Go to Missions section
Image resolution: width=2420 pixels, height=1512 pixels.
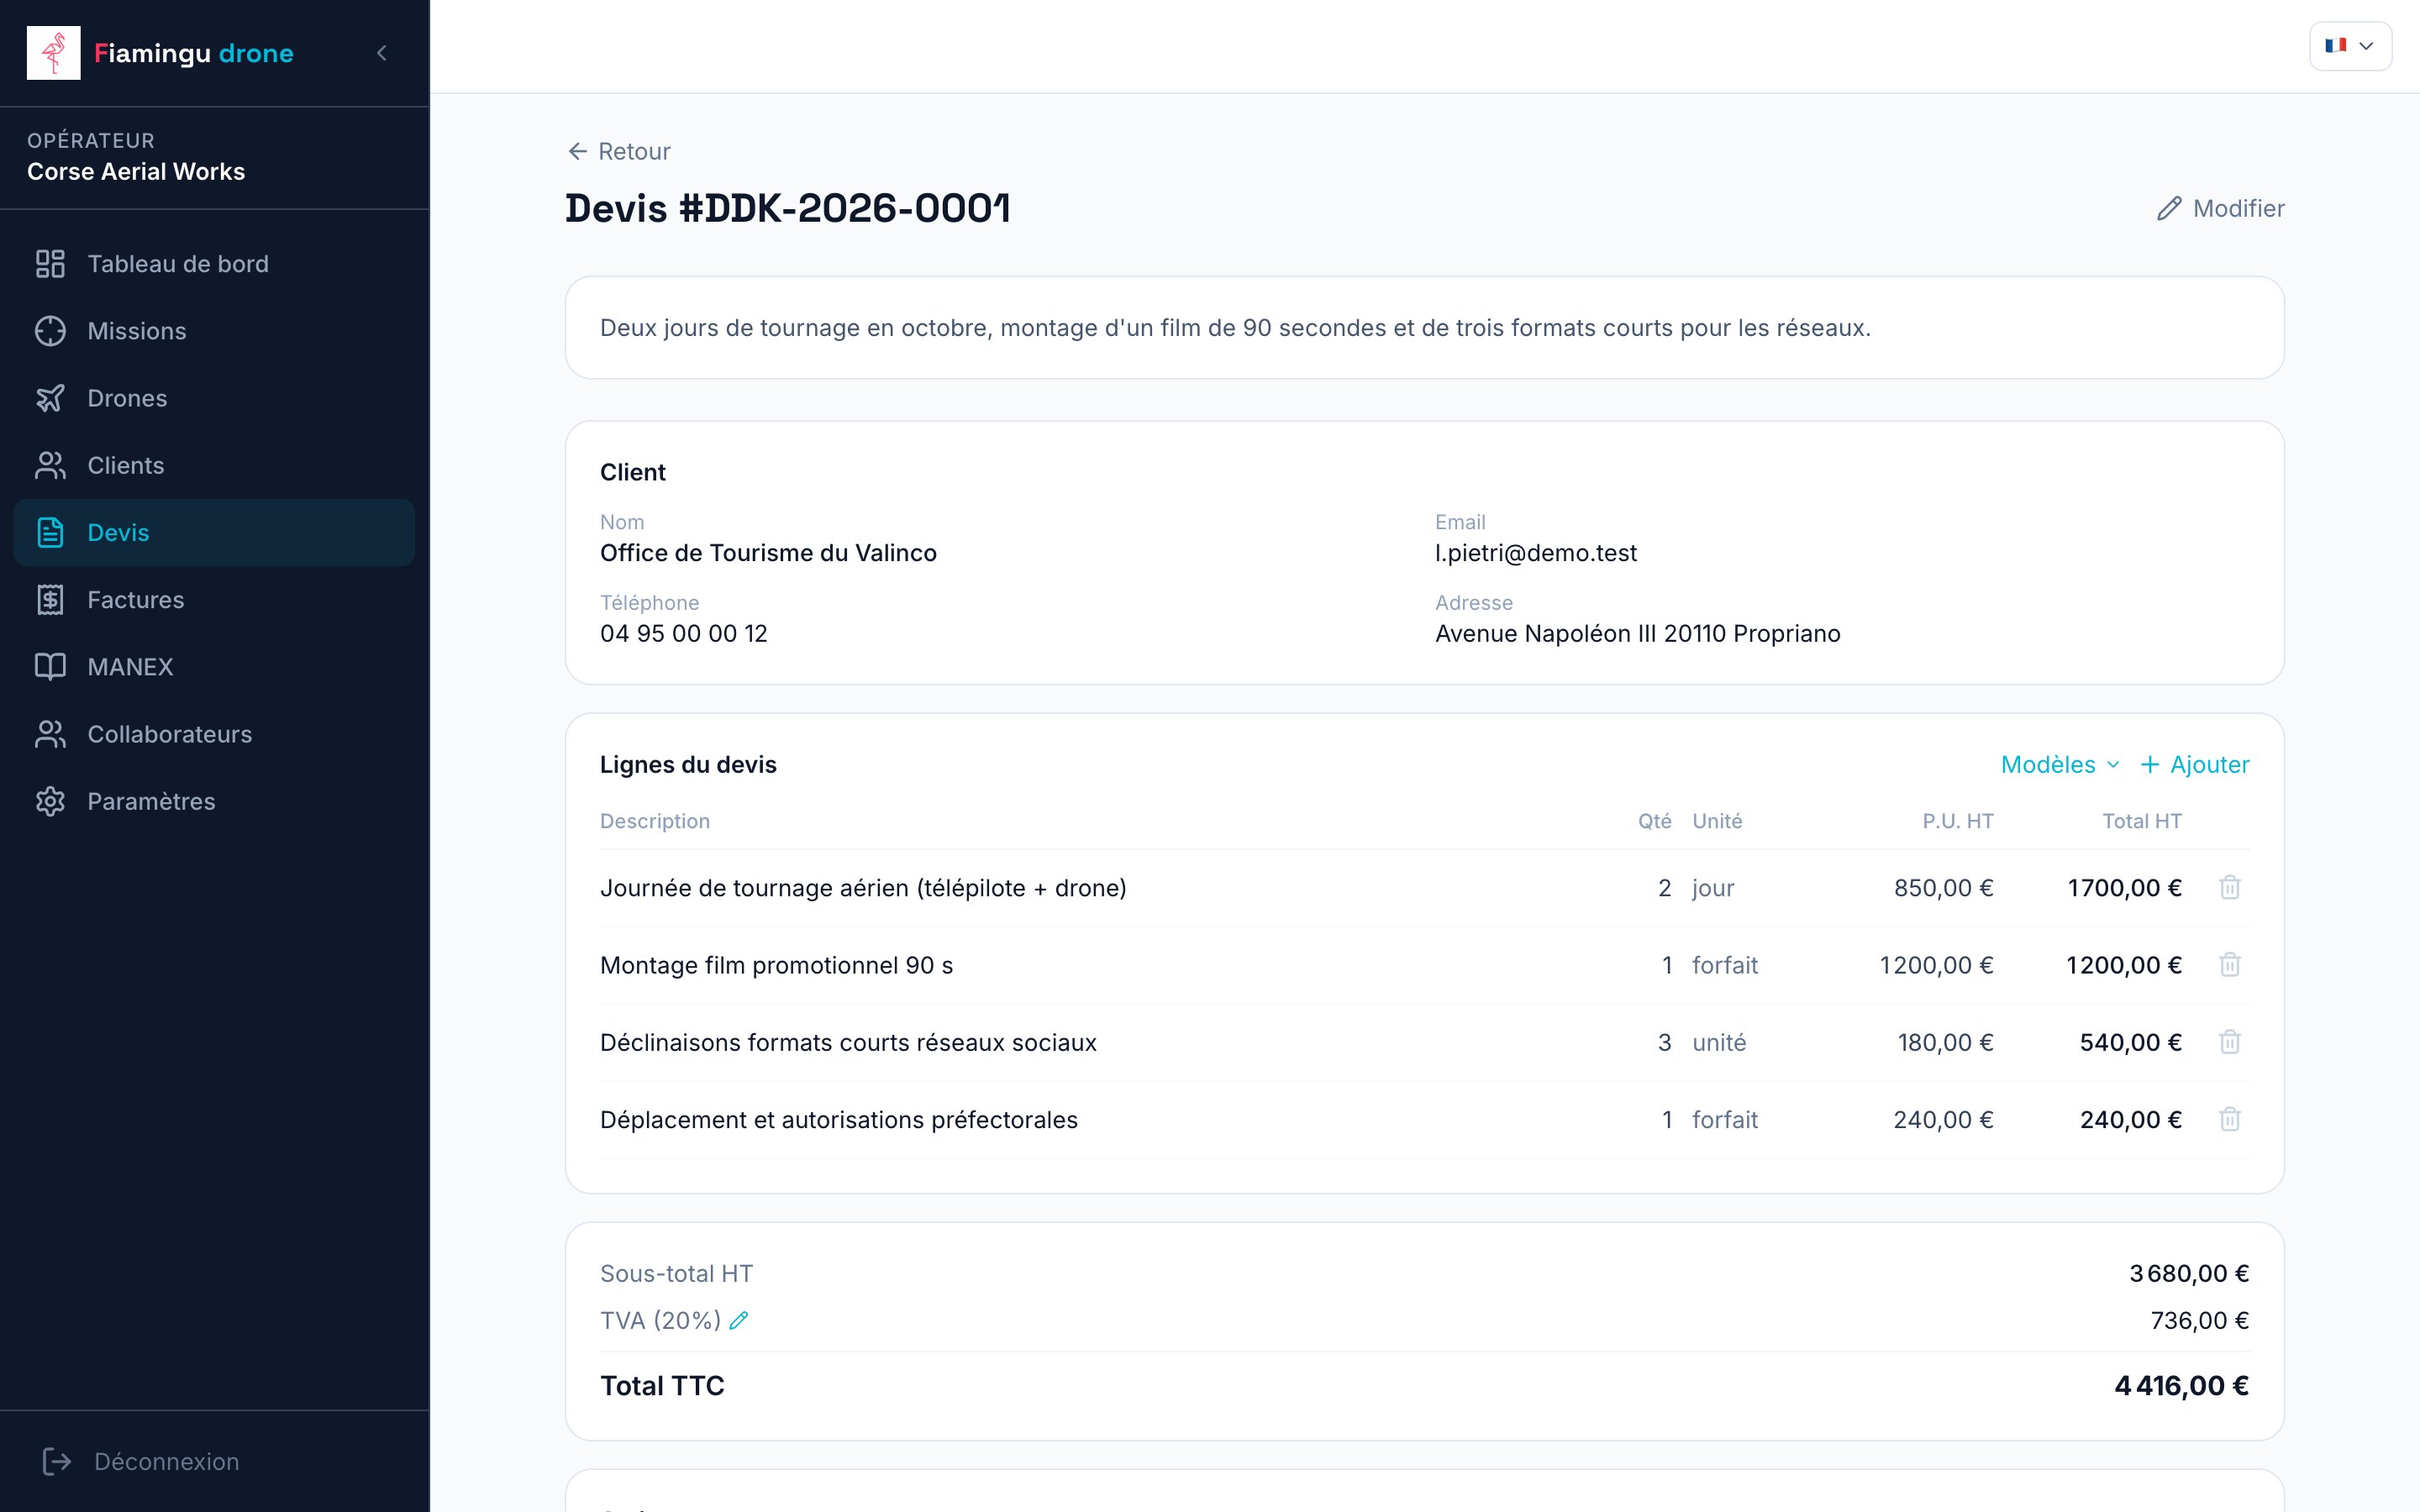(x=214, y=331)
